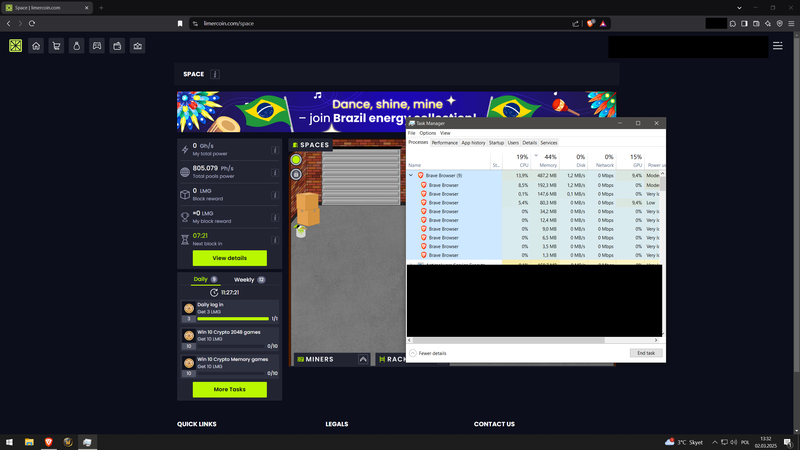Image resolution: width=800 pixels, height=450 pixels.
Task: Go back in browser history
Action: coord(9,23)
